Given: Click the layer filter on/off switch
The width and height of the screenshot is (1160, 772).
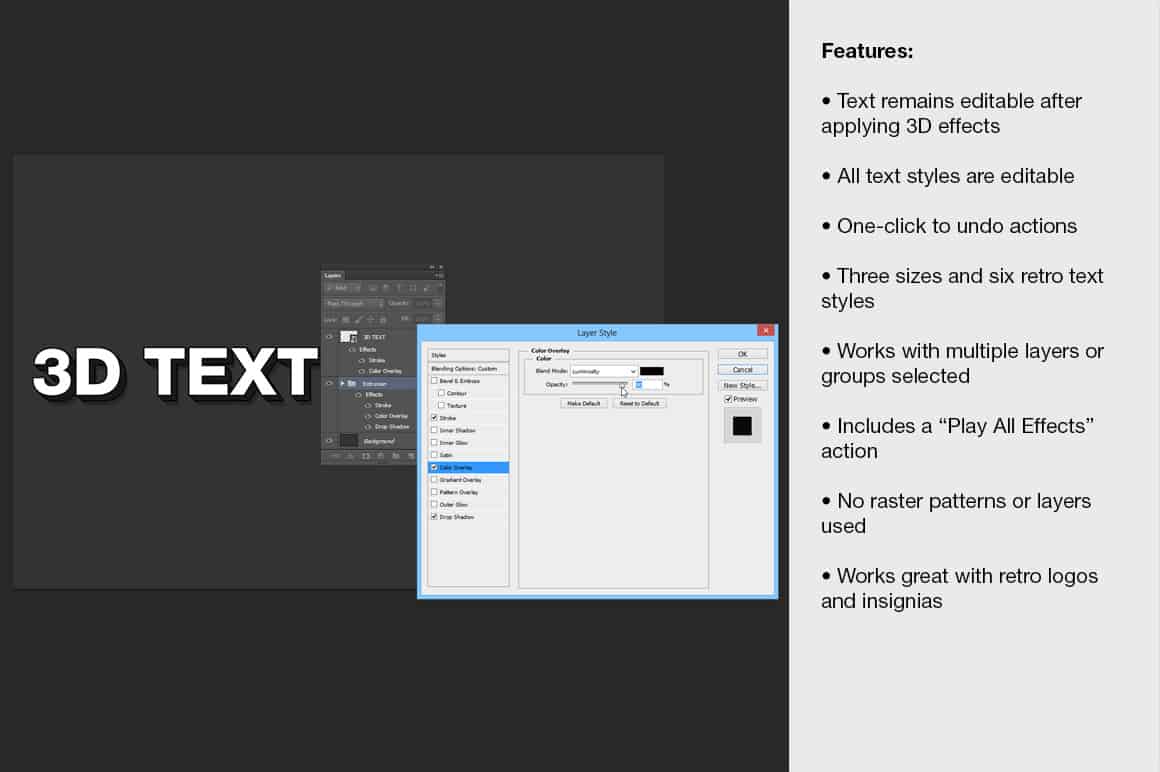Looking at the screenshot, I should [441, 285].
